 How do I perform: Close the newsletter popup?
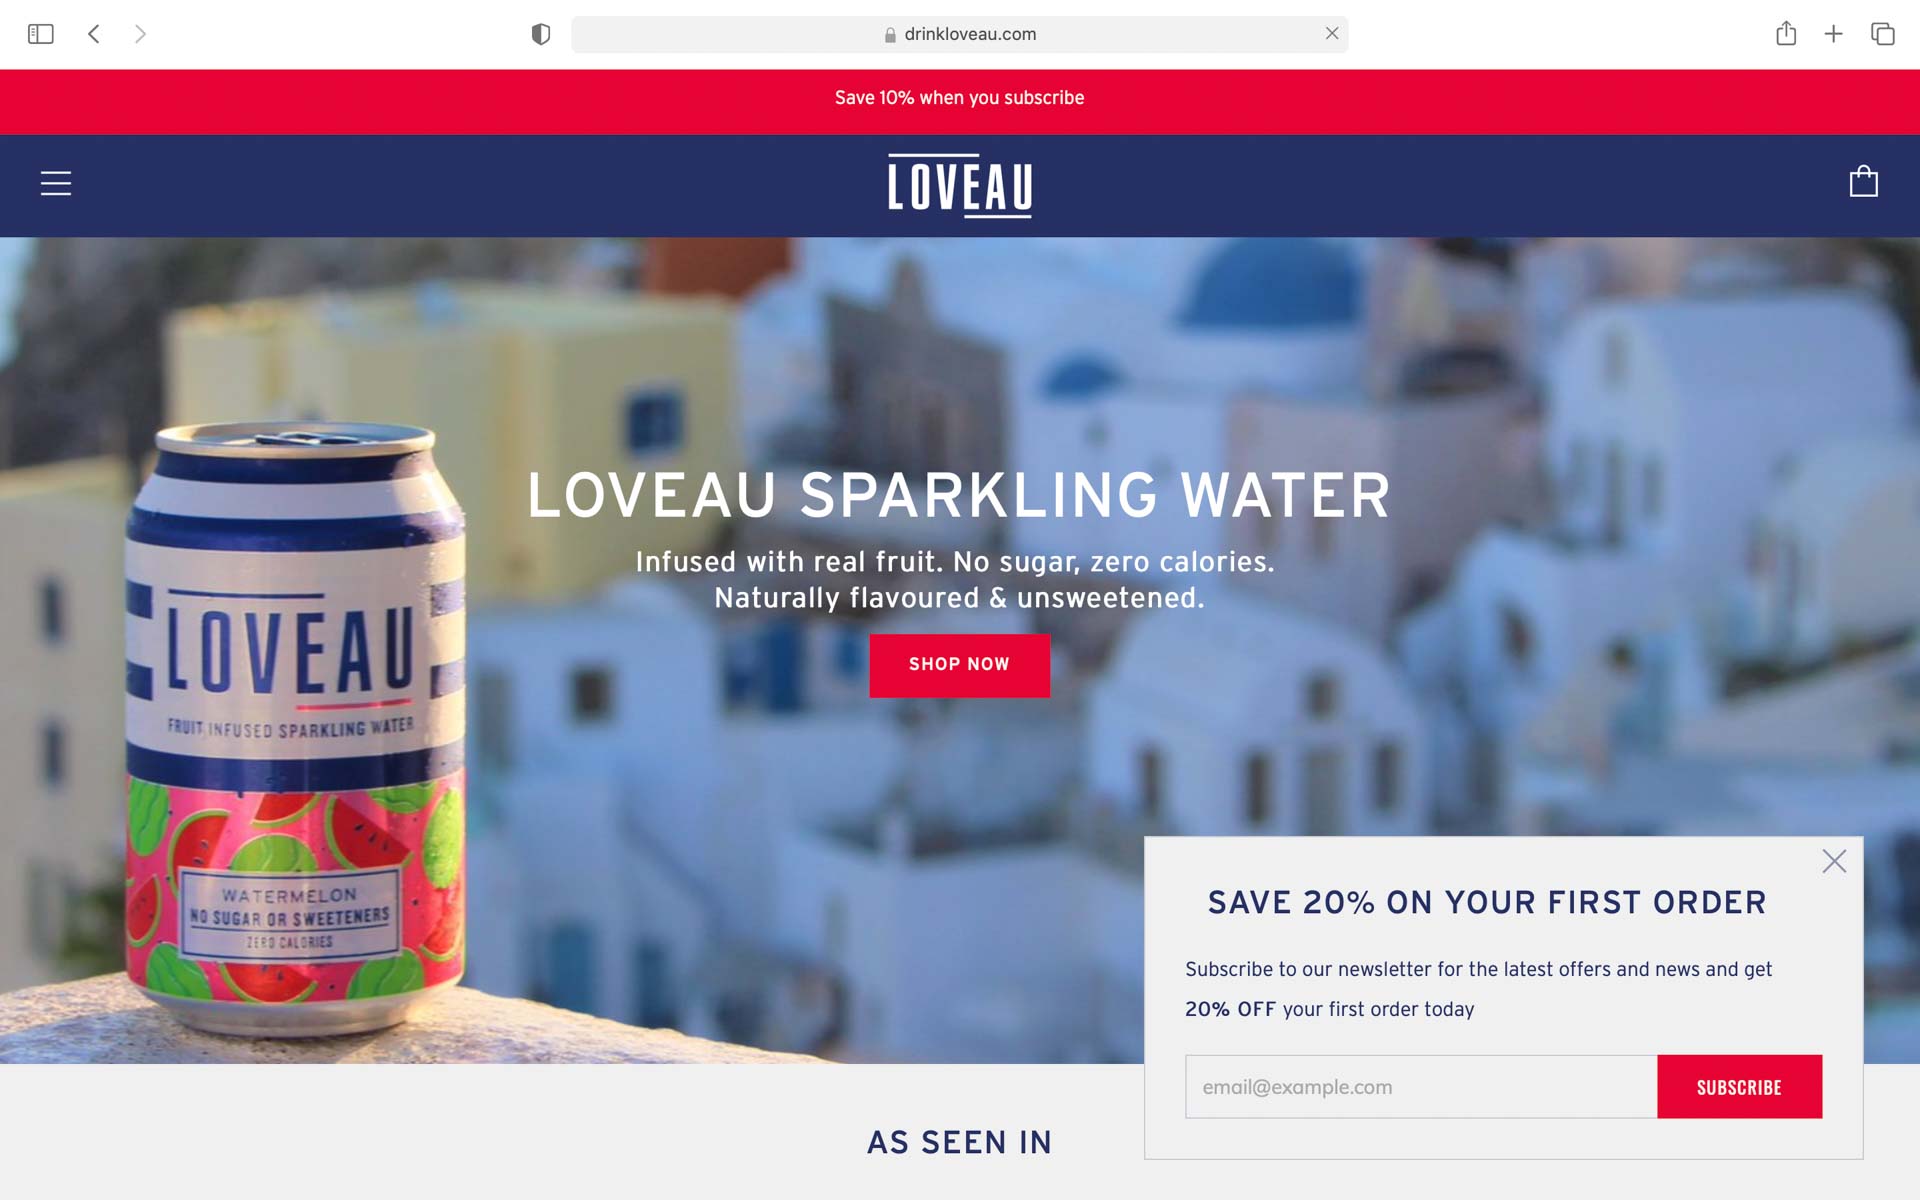(x=1834, y=861)
